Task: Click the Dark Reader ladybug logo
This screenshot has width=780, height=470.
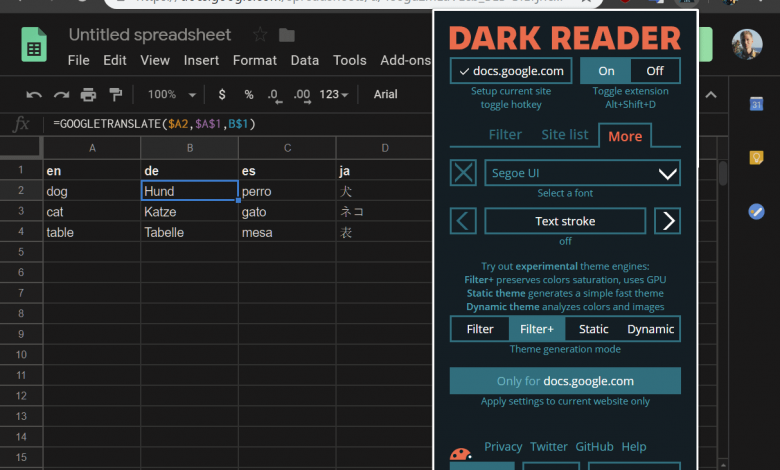Action: point(460,454)
